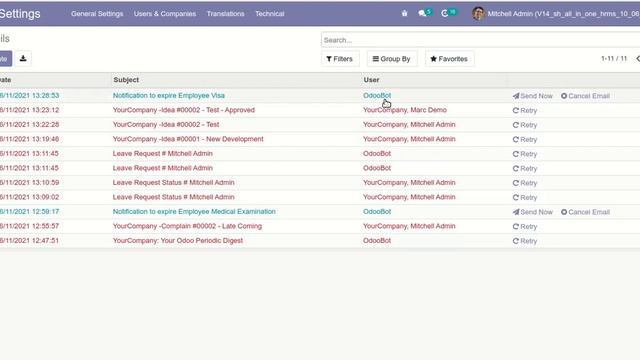Focus the Search input field
This screenshot has width=640, height=360.
tap(480, 40)
